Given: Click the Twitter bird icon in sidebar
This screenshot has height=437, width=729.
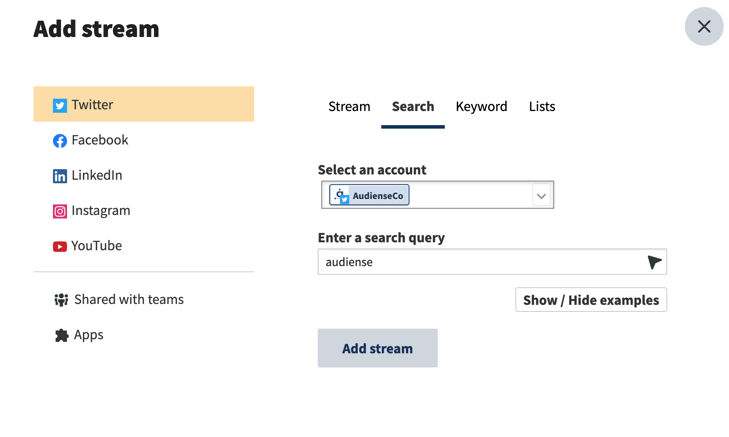Looking at the screenshot, I should 60,106.
